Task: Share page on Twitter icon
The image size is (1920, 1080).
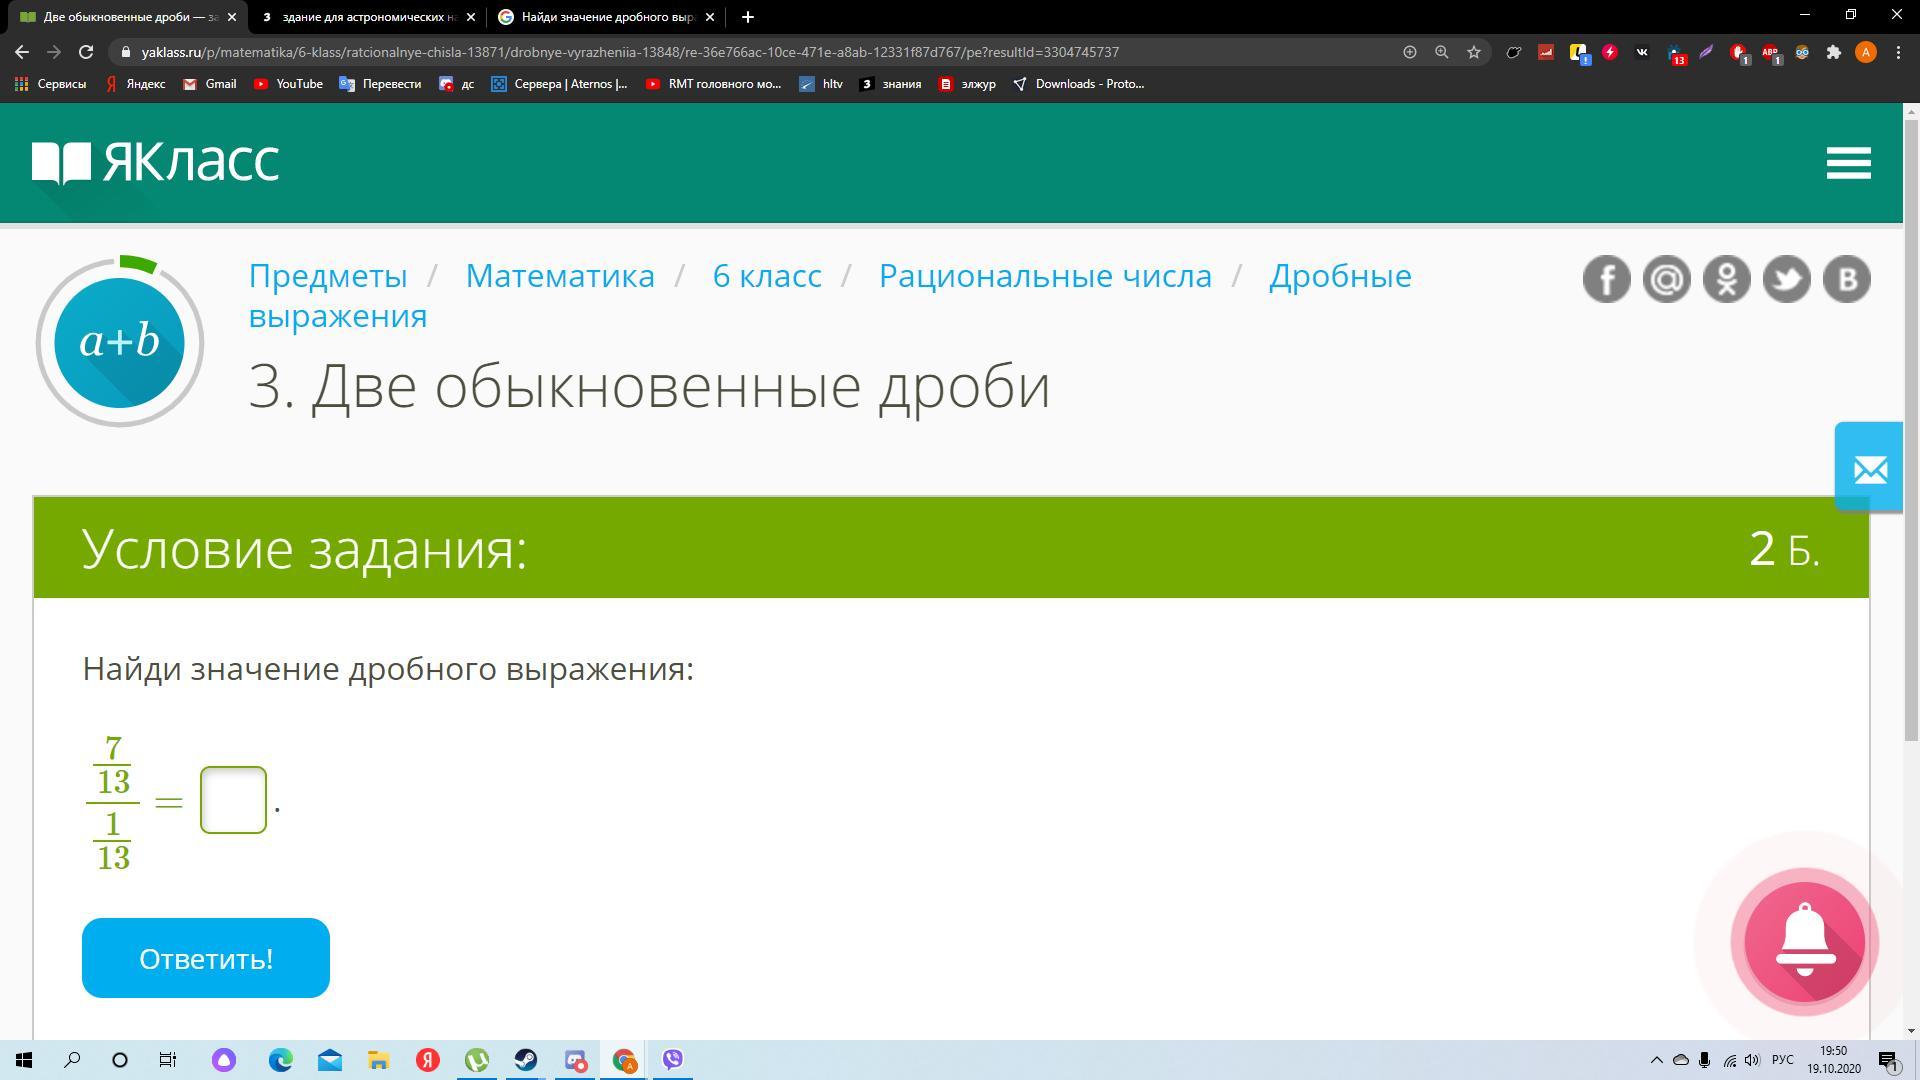Action: pos(1786,279)
